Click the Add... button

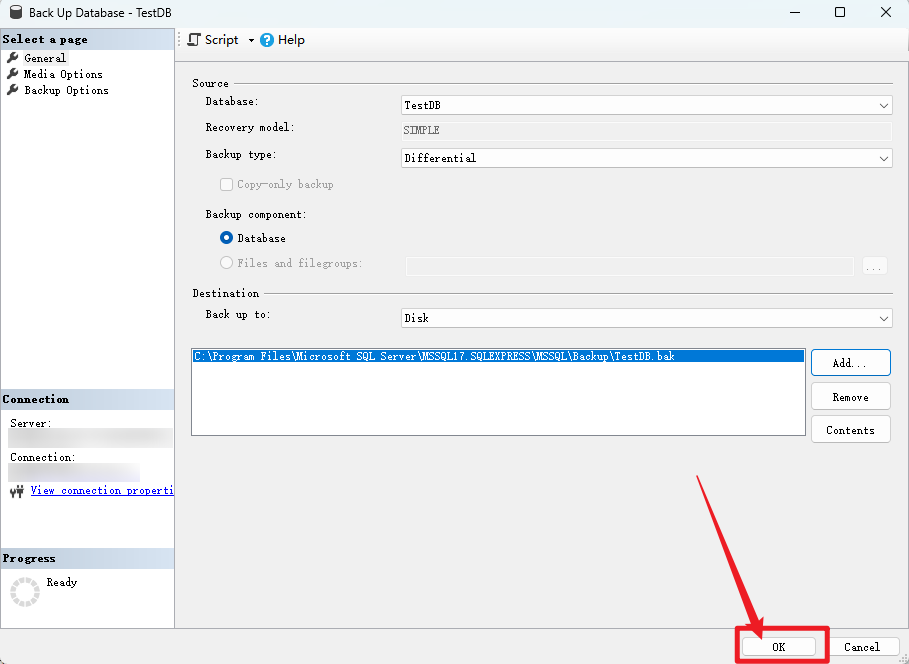850,363
